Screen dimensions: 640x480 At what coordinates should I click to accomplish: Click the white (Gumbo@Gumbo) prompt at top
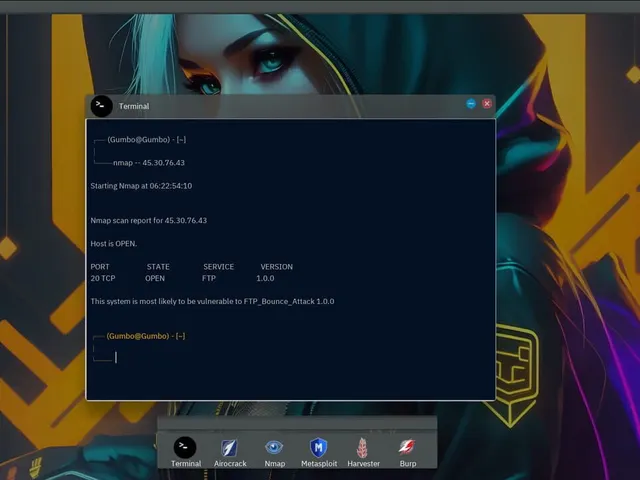147,140
